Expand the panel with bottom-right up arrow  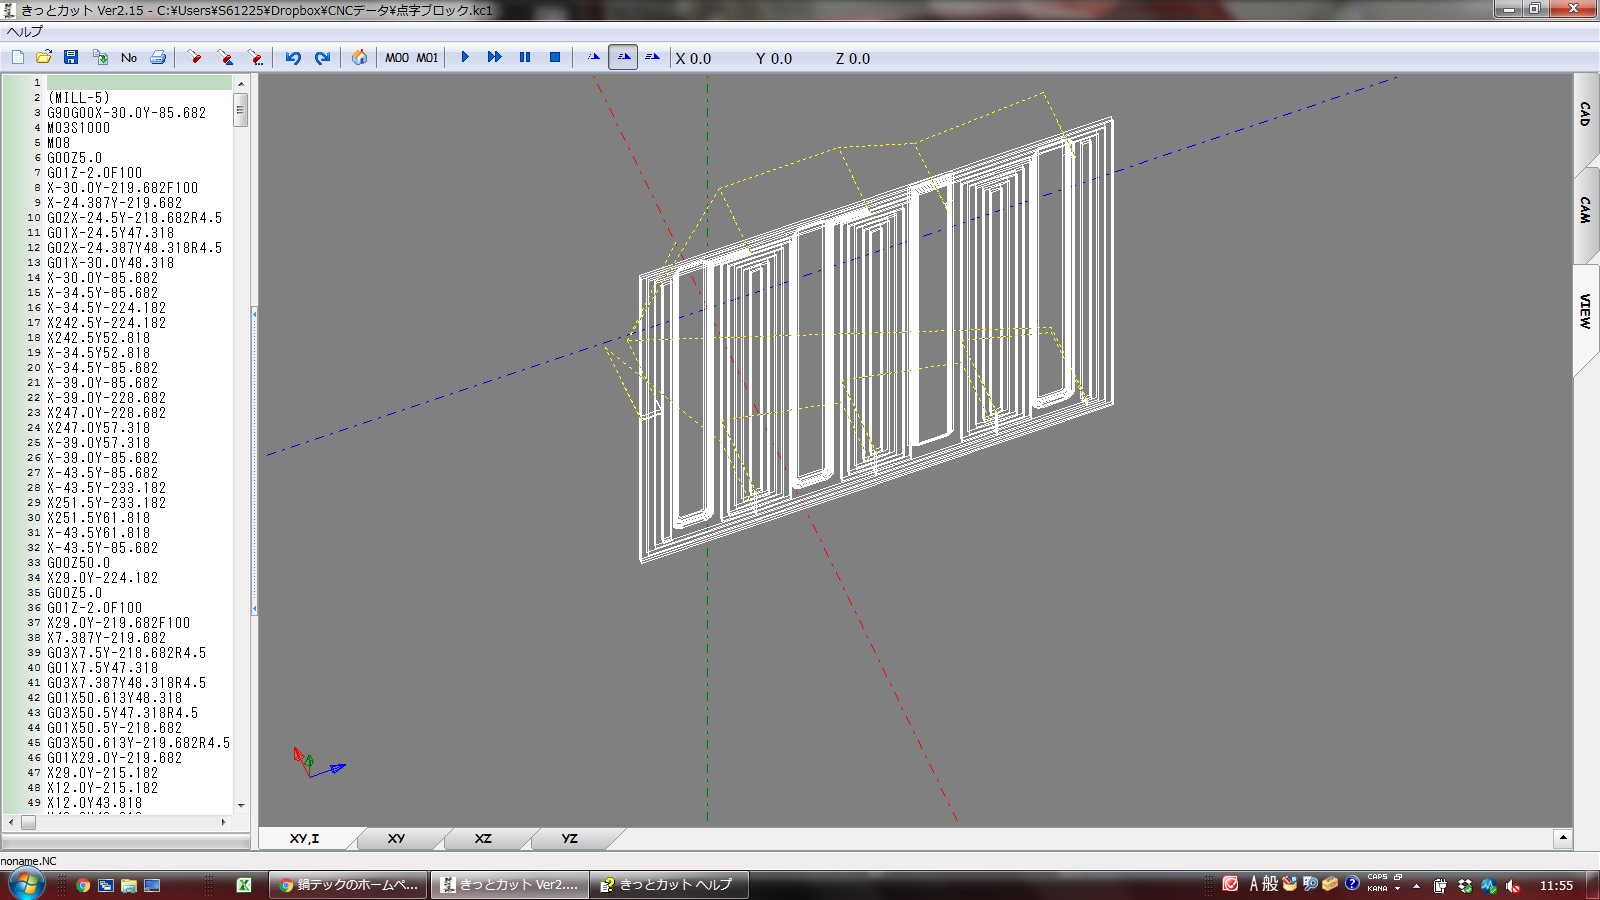coord(1563,839)
